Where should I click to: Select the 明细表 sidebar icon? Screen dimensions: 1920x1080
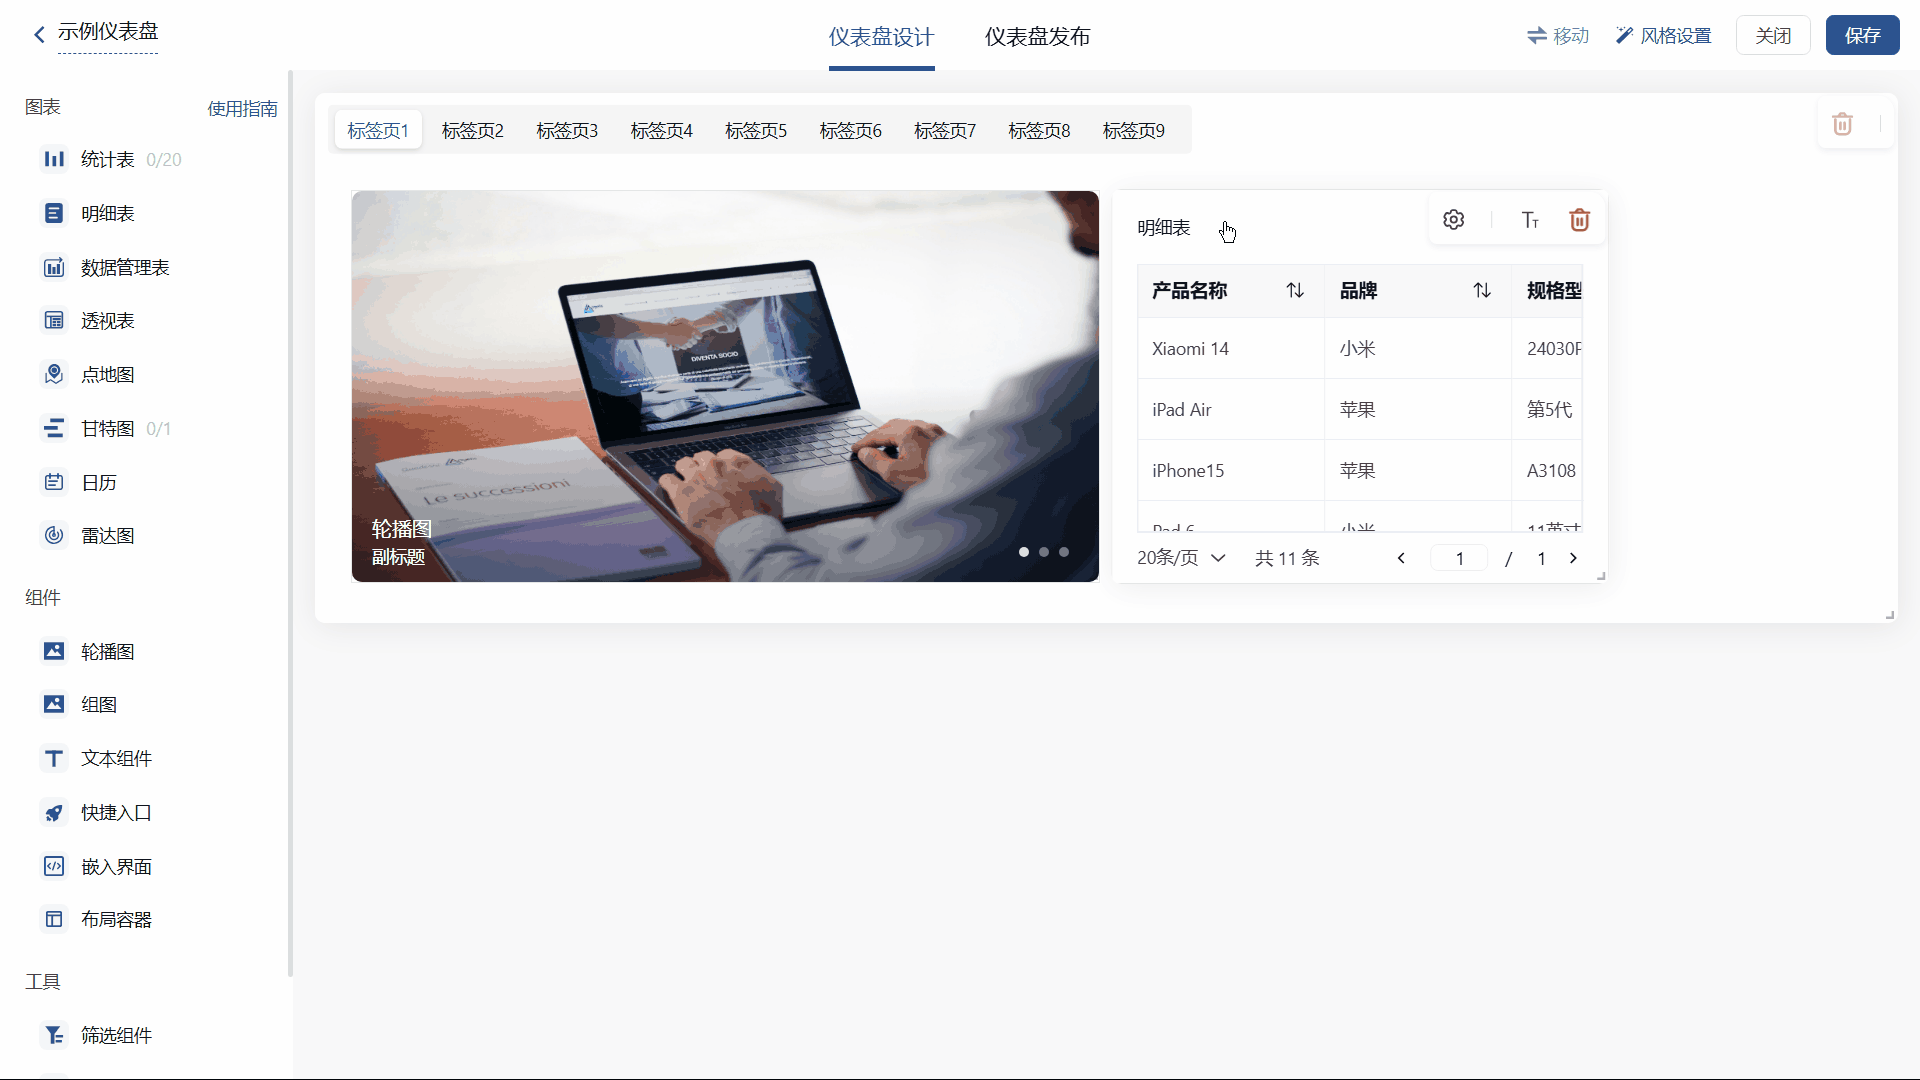tap(54, 213)
